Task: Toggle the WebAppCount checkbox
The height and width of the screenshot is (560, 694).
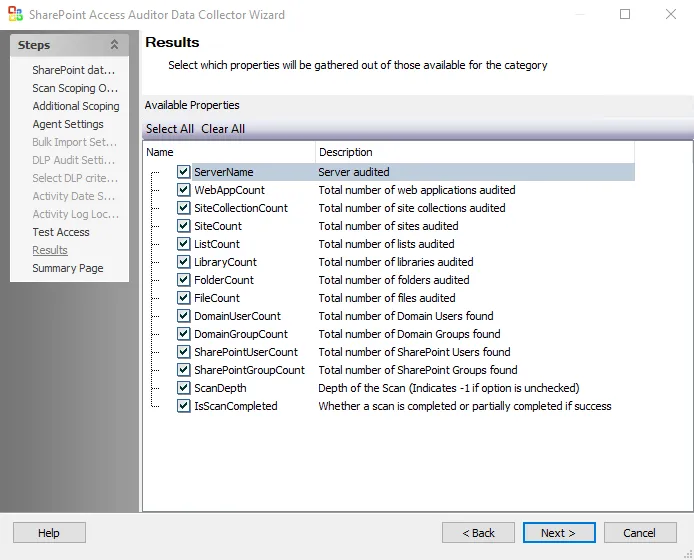Action: pyautogui.click(x=184, y=190)
